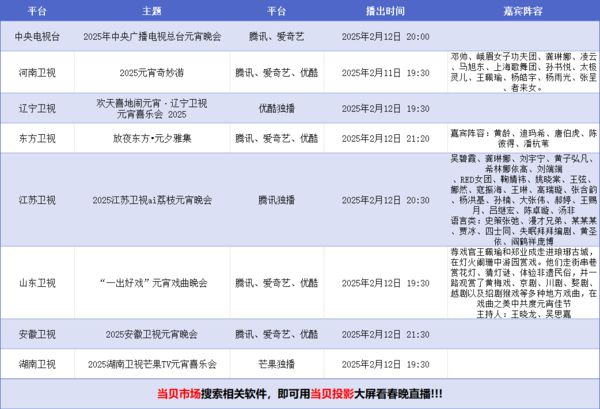
Task: Select the 河南卫视 platform cell
Action: pyautogui.click(x=37, y=73)
